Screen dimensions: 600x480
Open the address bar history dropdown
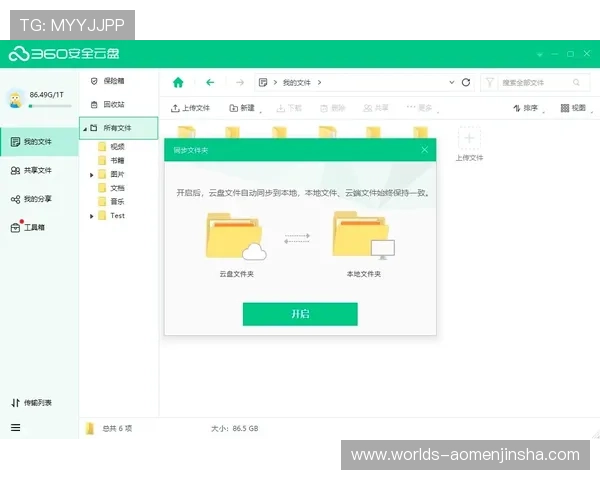[452, 82]
